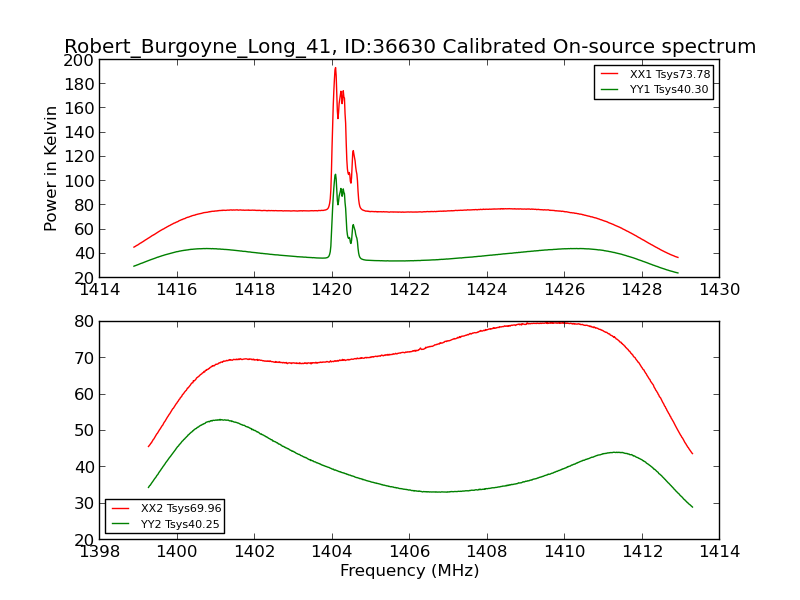Click the 1430 tick label on upper plot

[x=719, y=290]
